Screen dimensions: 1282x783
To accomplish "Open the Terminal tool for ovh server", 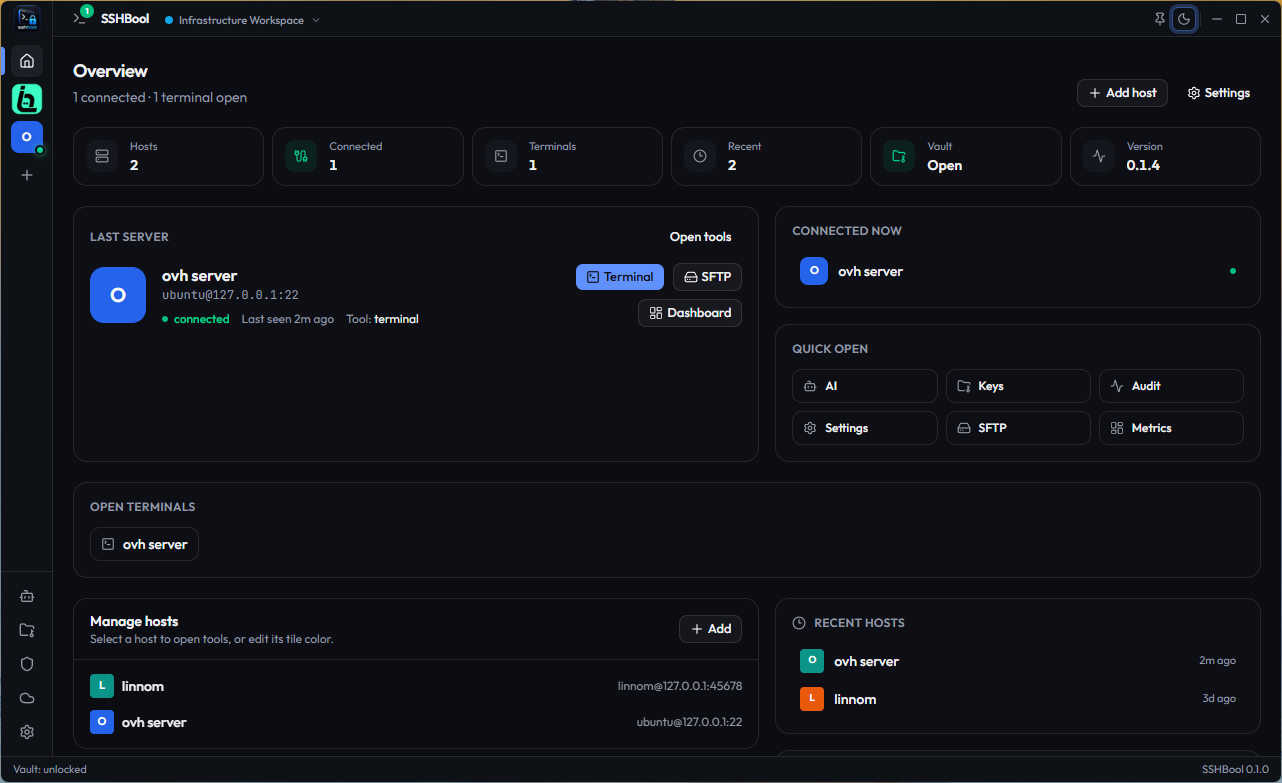I will 620,277.
